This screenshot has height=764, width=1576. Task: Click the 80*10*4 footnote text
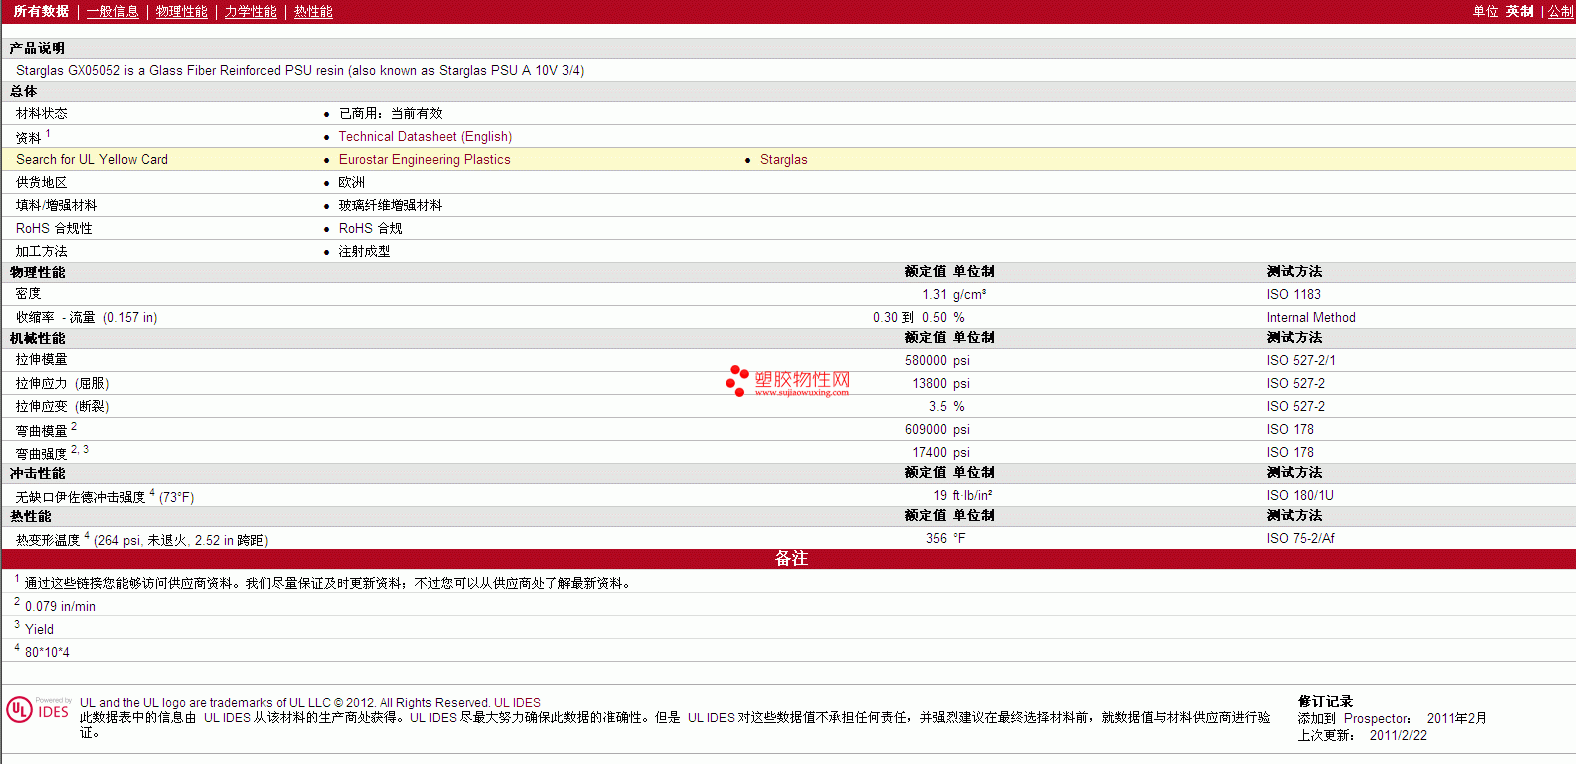tap(47, 653)
